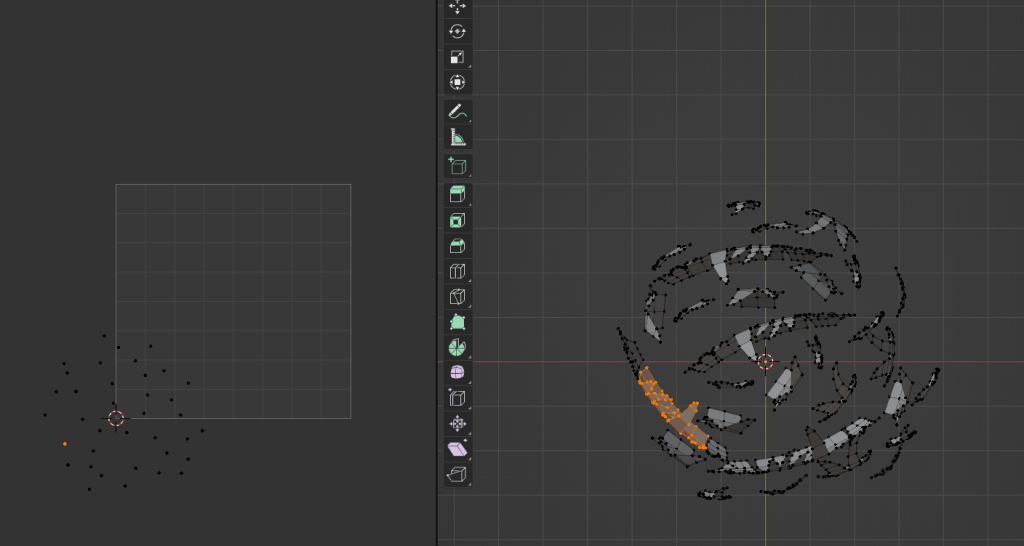Select the Rip Region tool

457,474
